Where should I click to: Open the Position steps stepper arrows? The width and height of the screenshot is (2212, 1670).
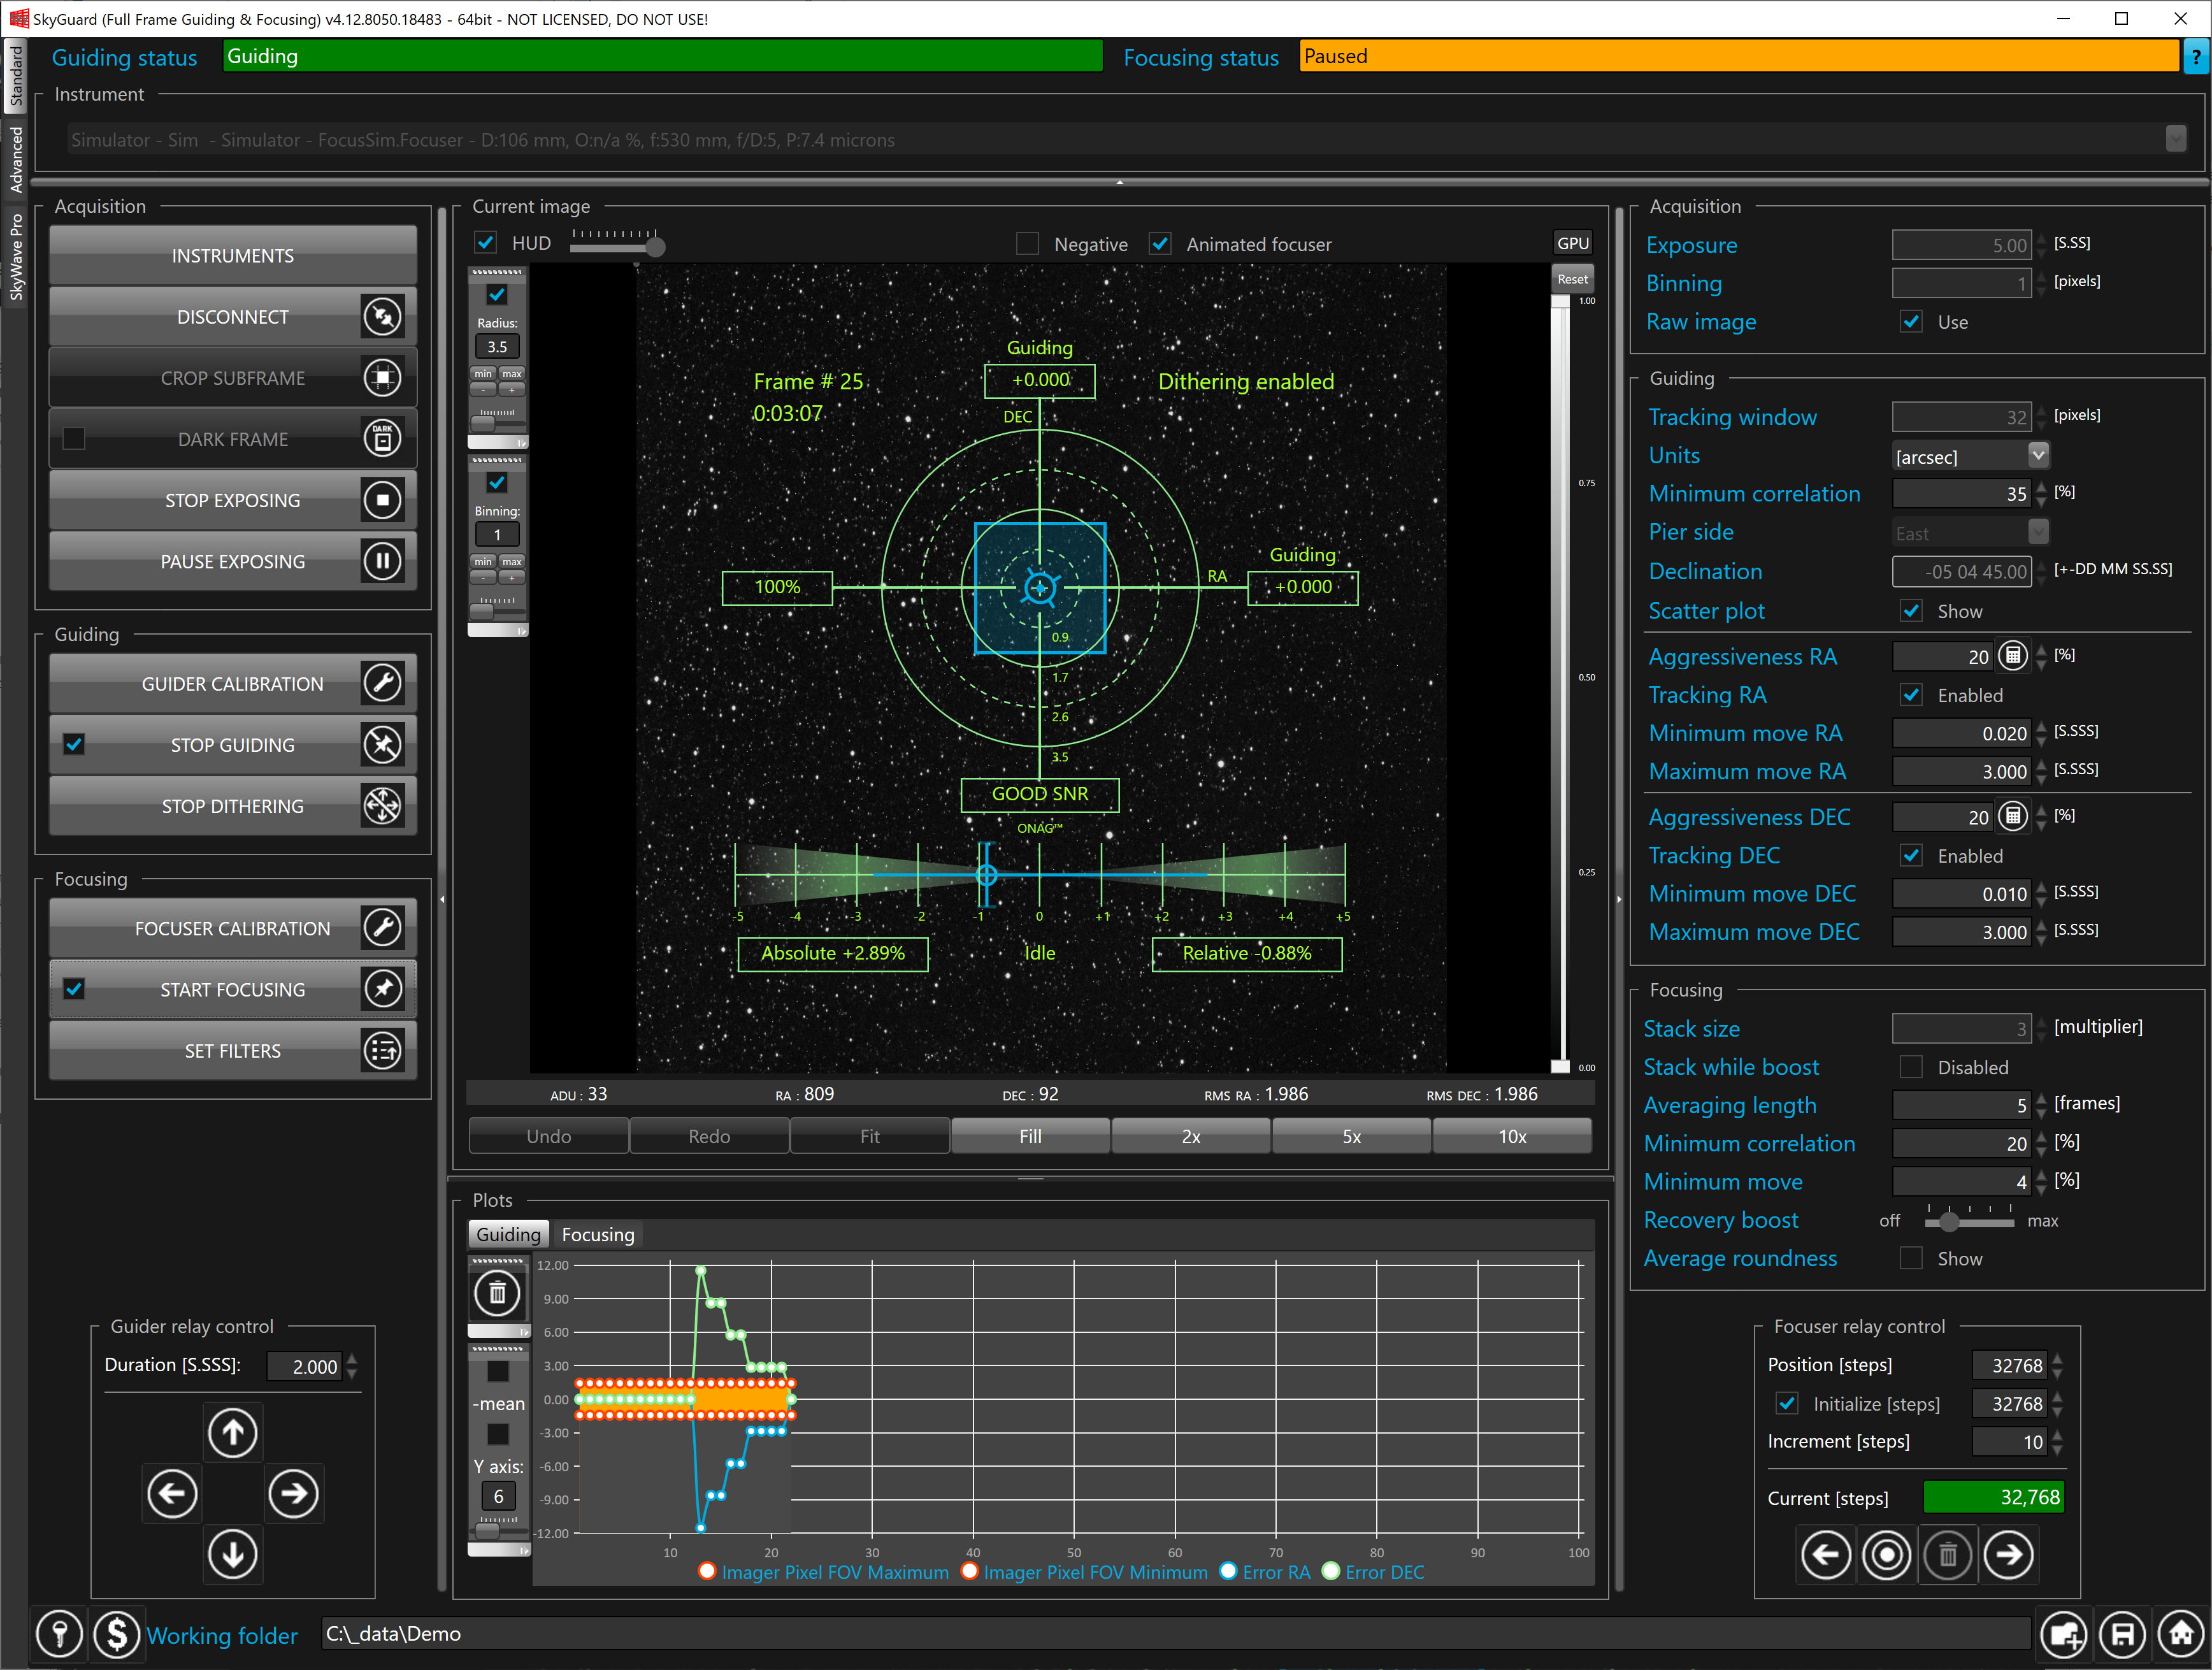point(2057,1366)
